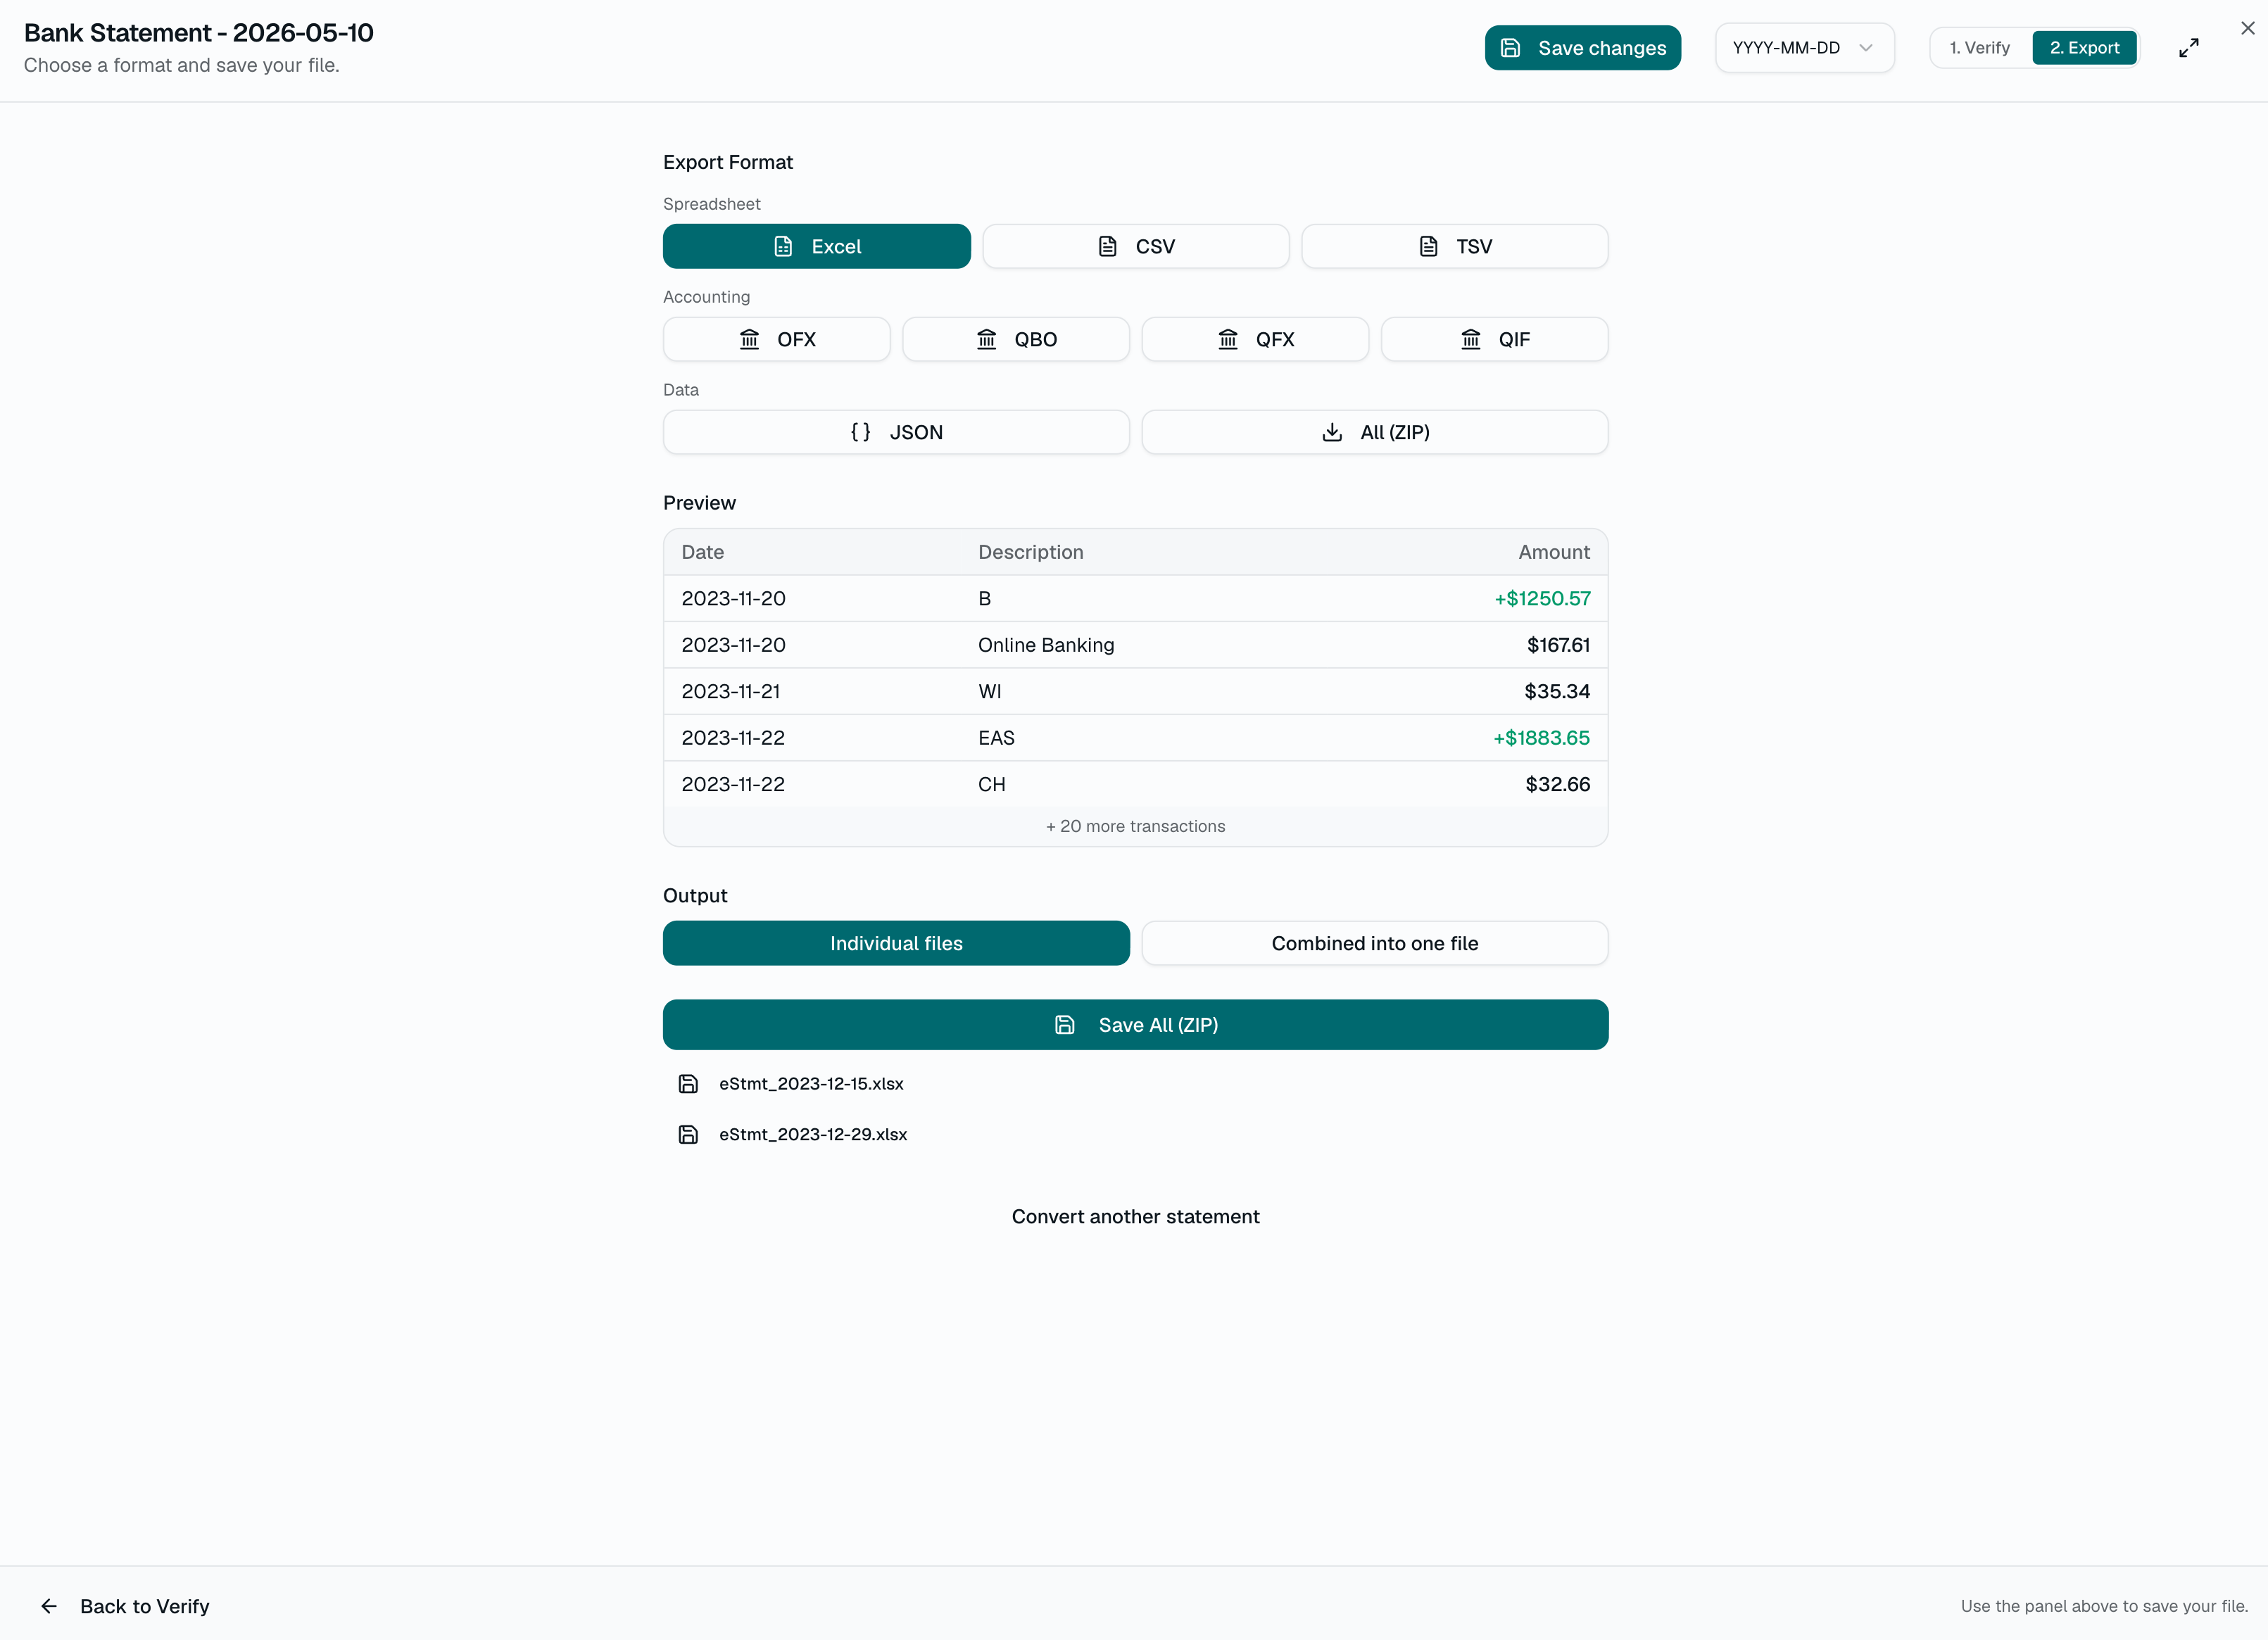Click the Online Banking description cell
This screenshot has width=2268, height=1640.
1046,645
